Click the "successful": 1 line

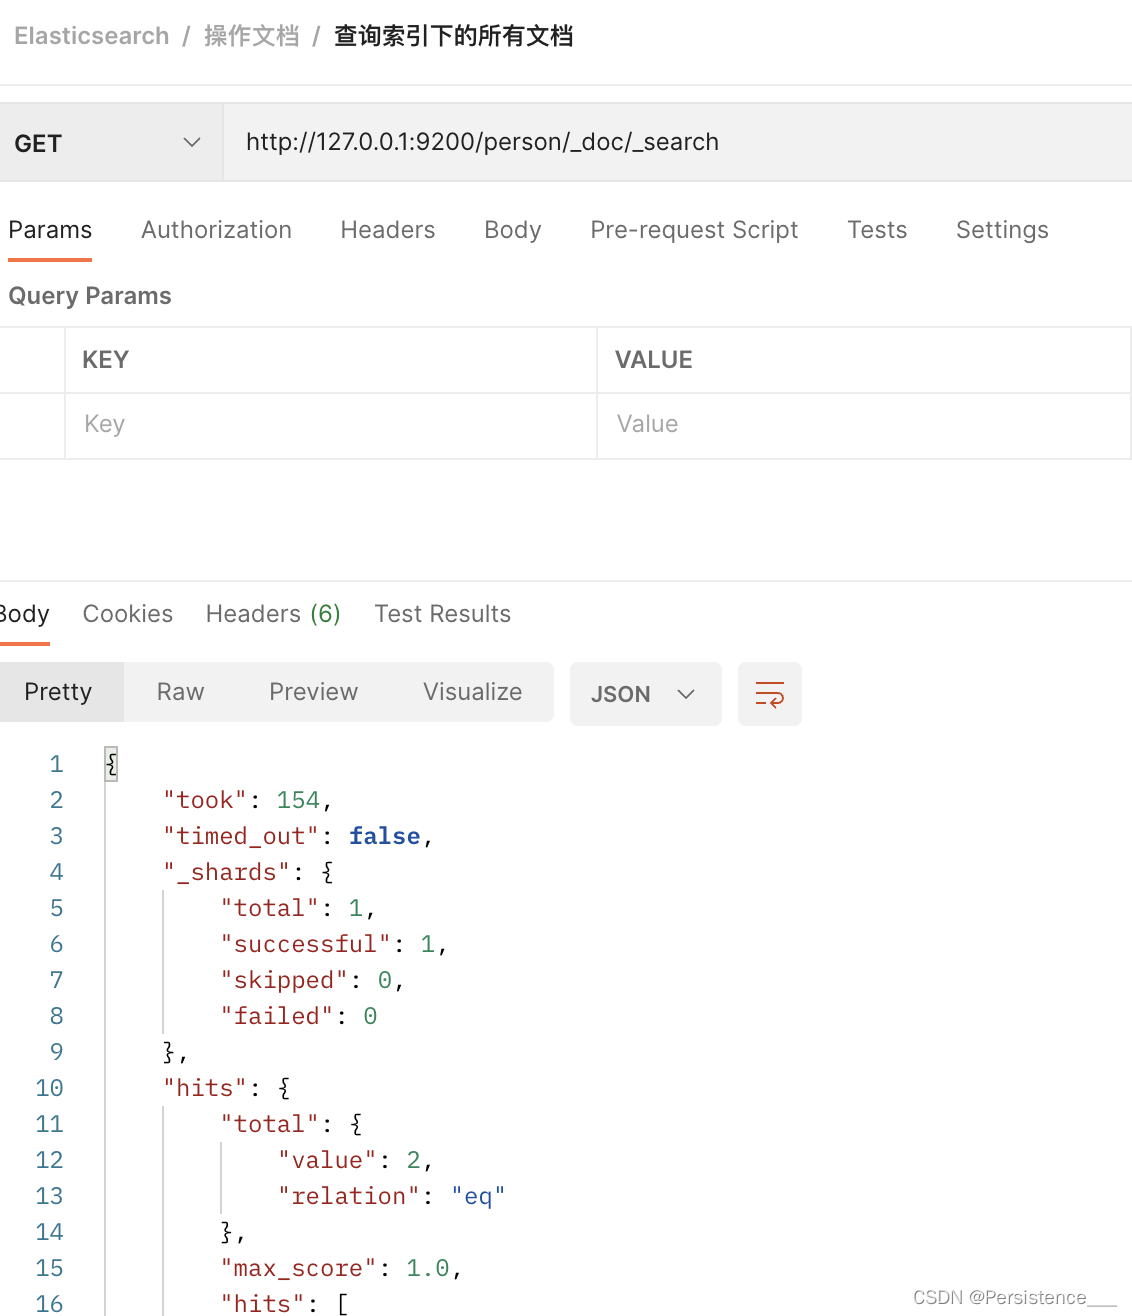(x=334, y=944)
